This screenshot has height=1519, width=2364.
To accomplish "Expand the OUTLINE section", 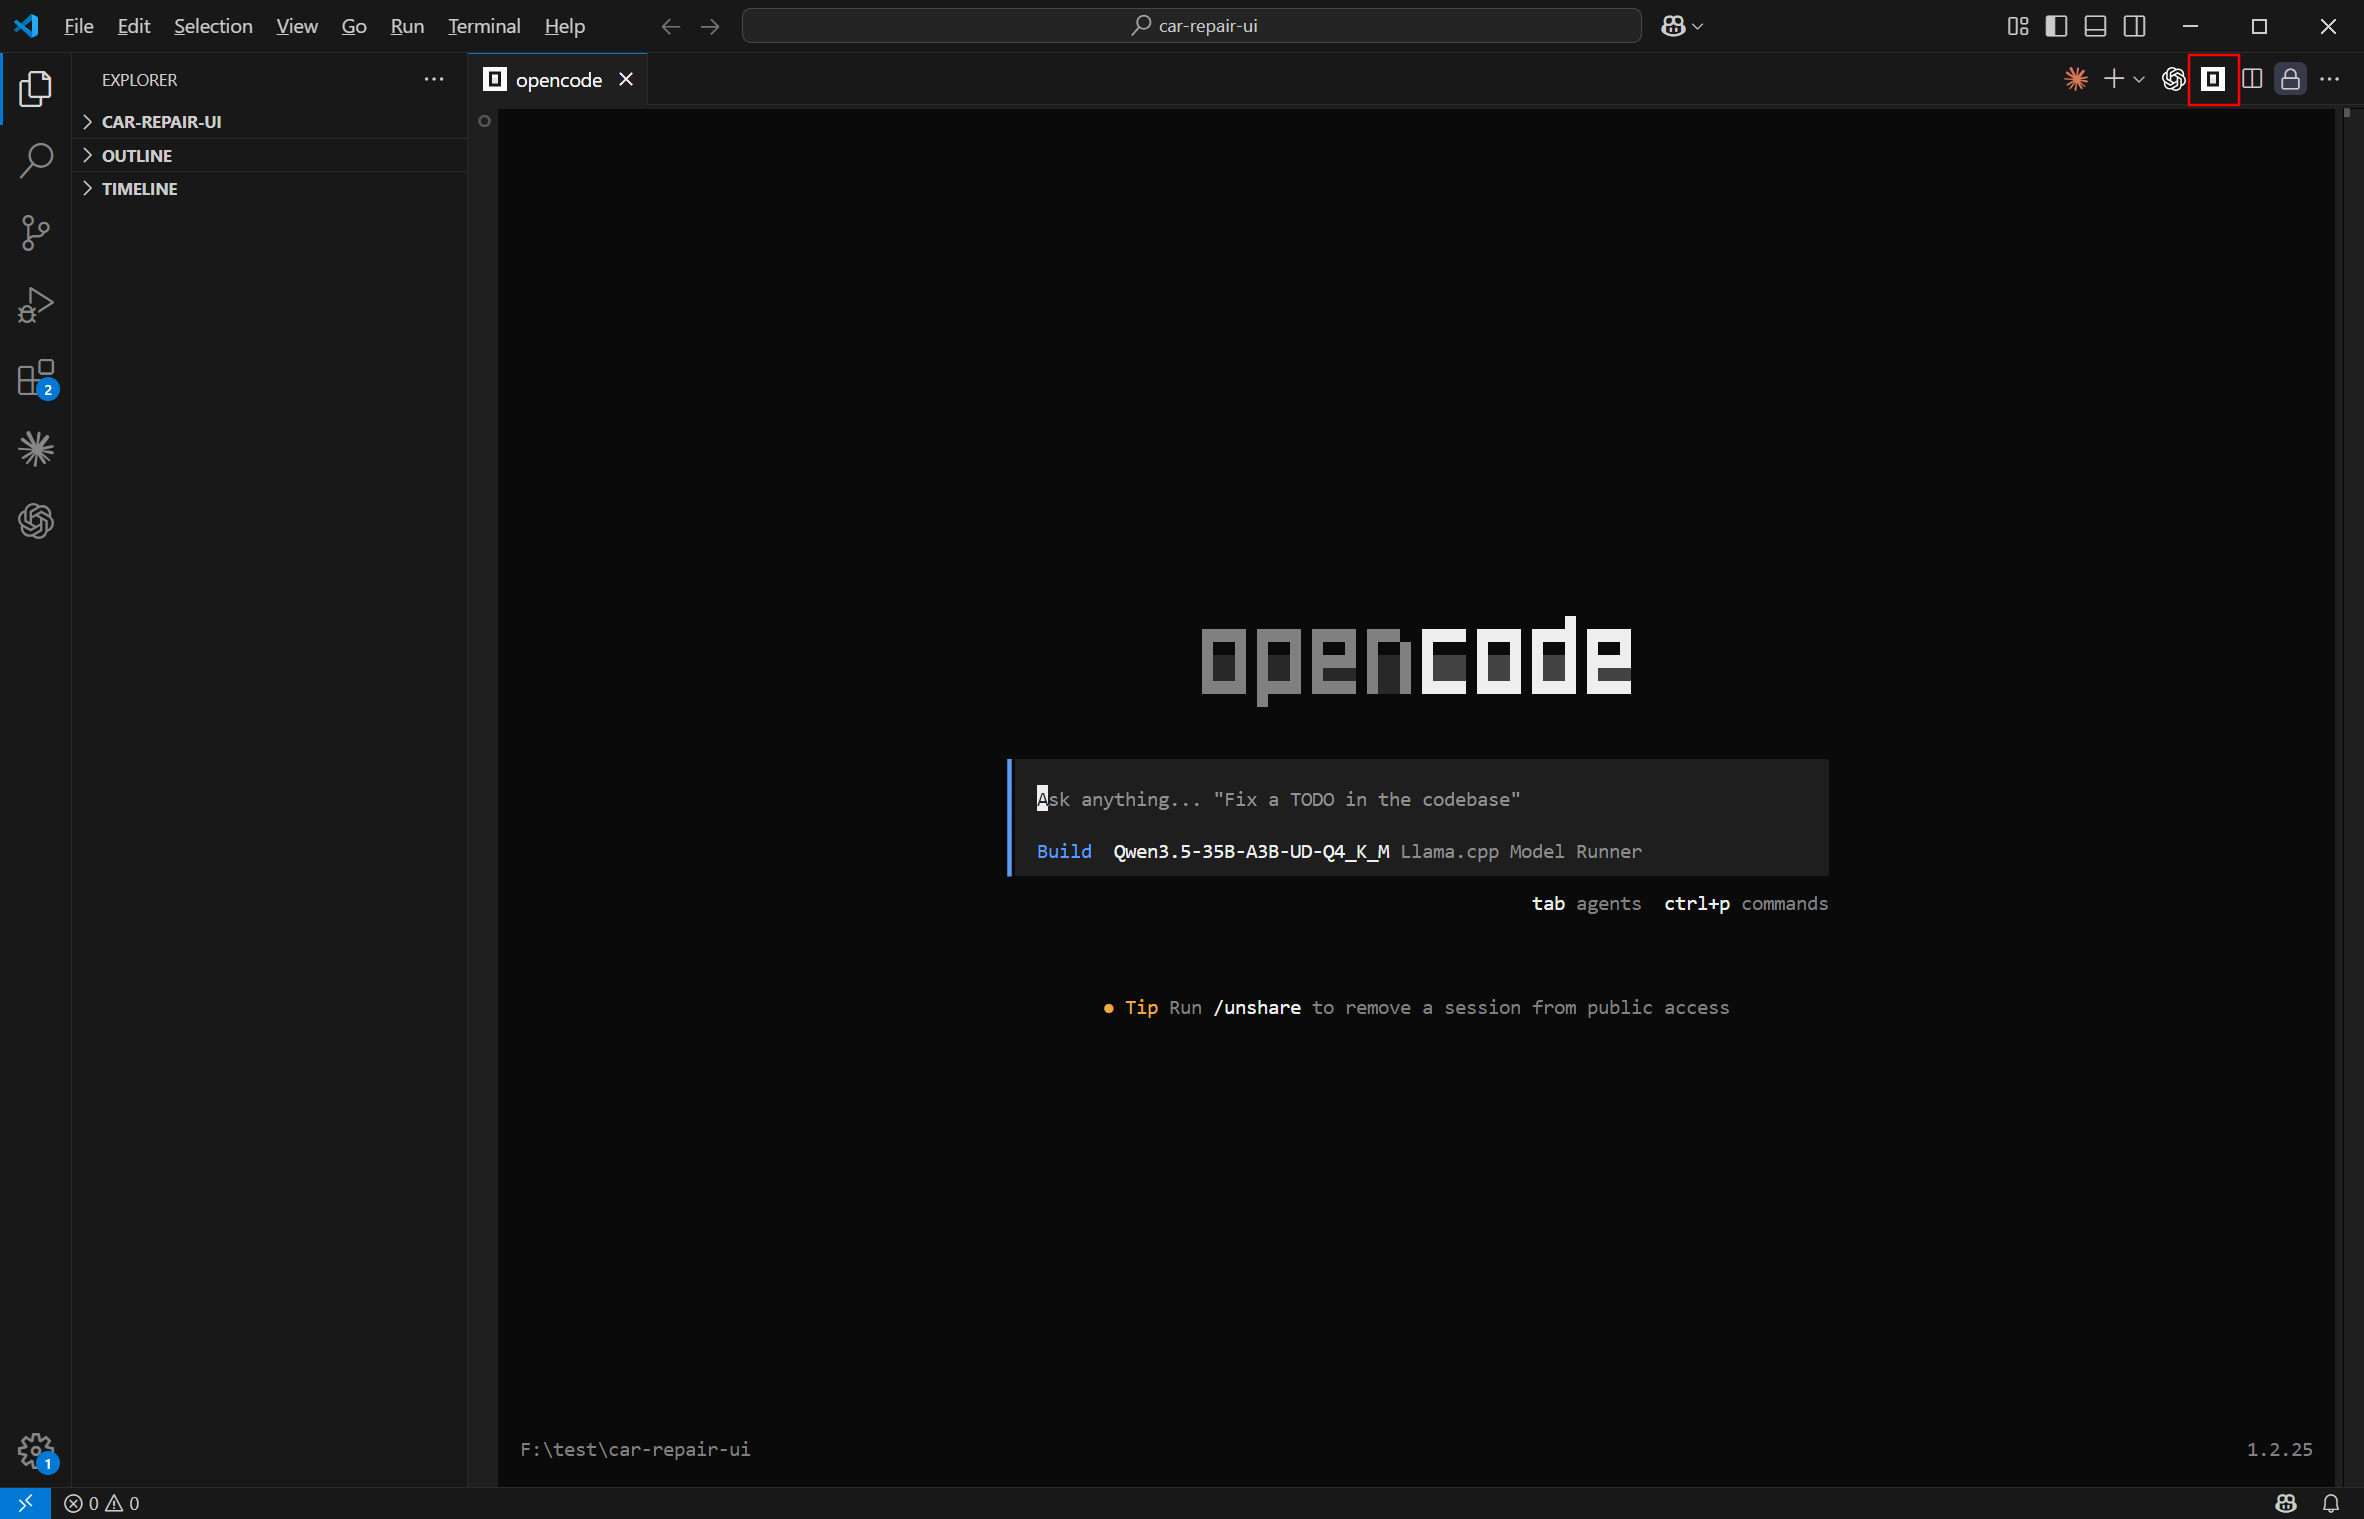I will [136, 155].
